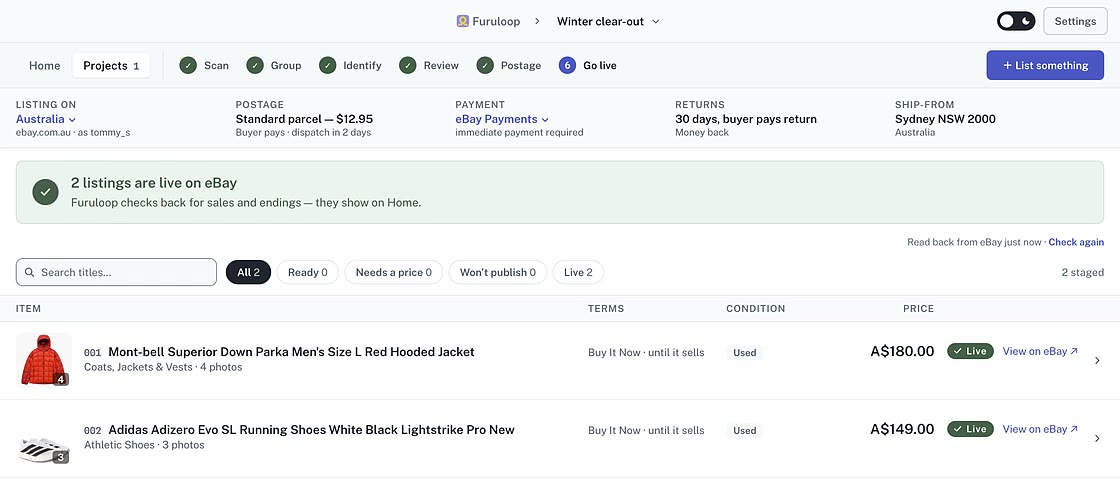Click the magnifier icon in the search box
Screen dimensions: 1120x486
tap(29, 272)
